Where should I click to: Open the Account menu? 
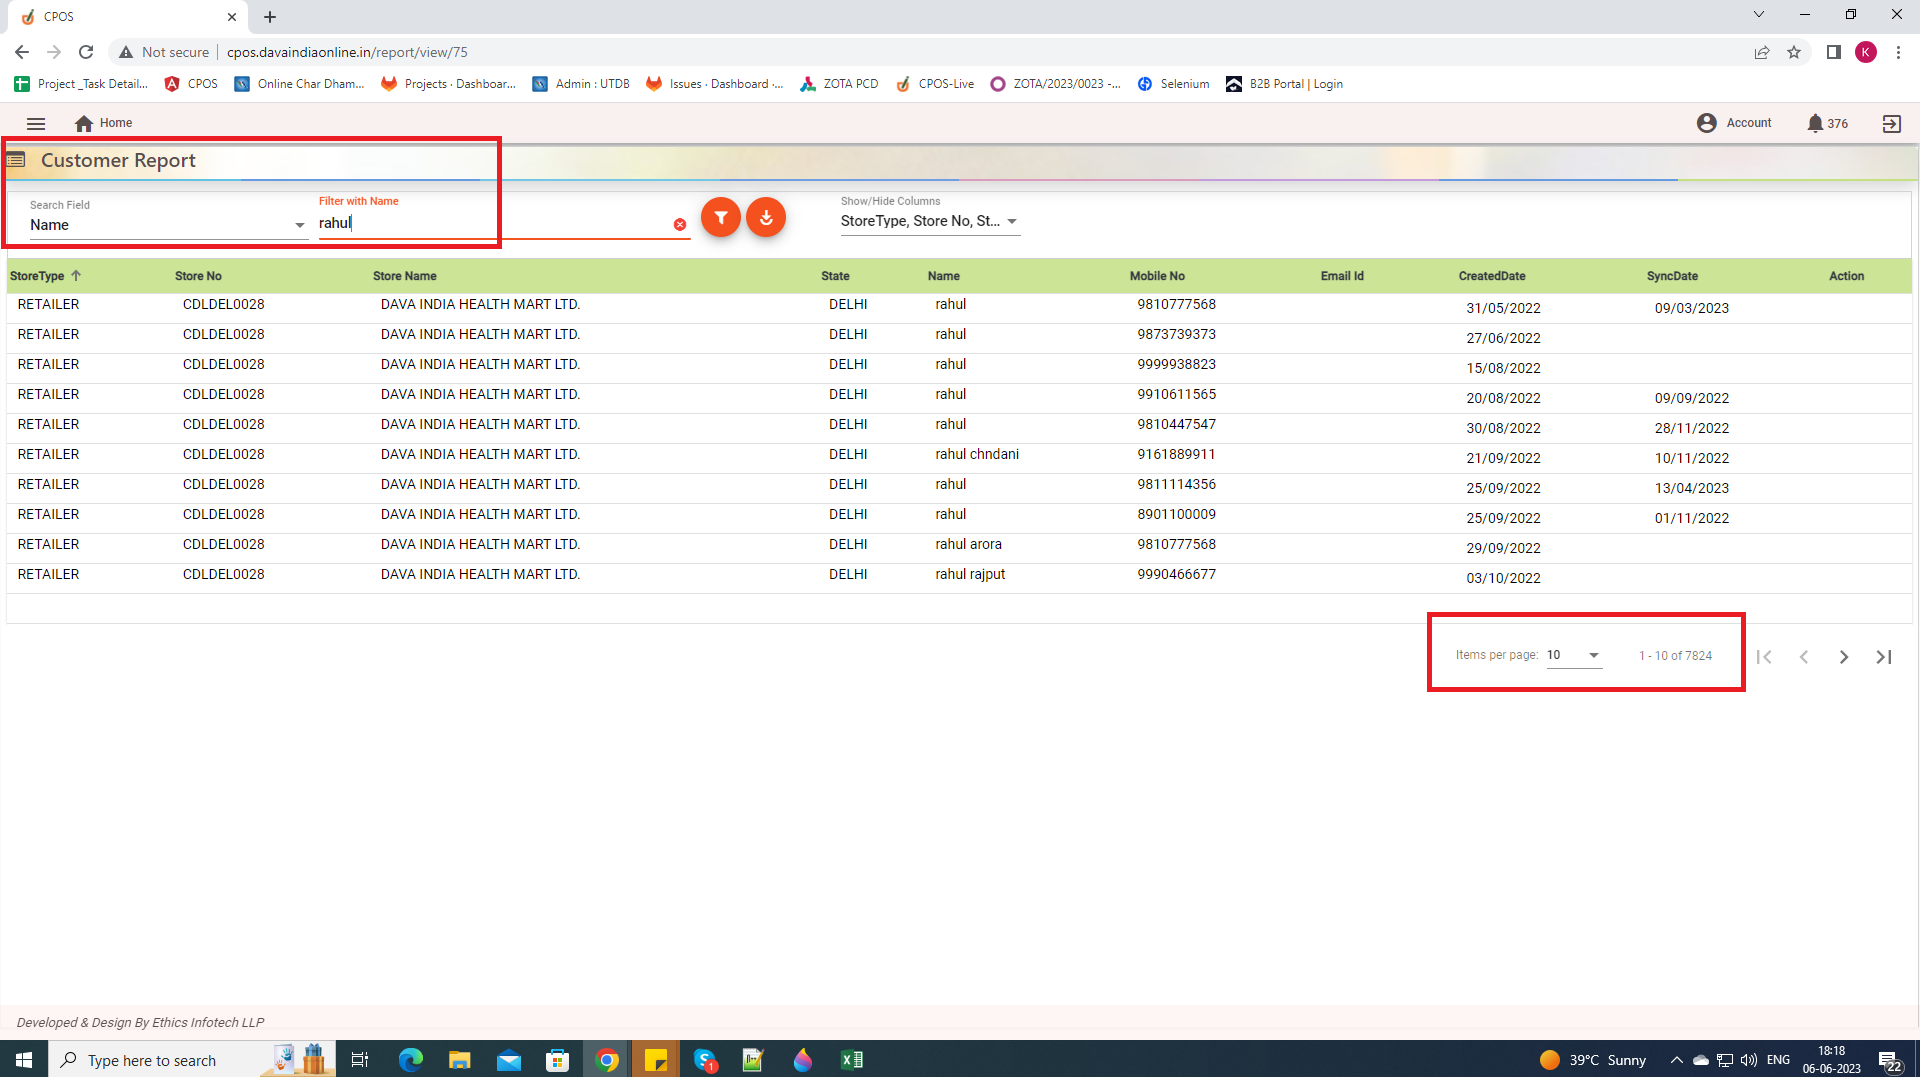point(1734,123)
